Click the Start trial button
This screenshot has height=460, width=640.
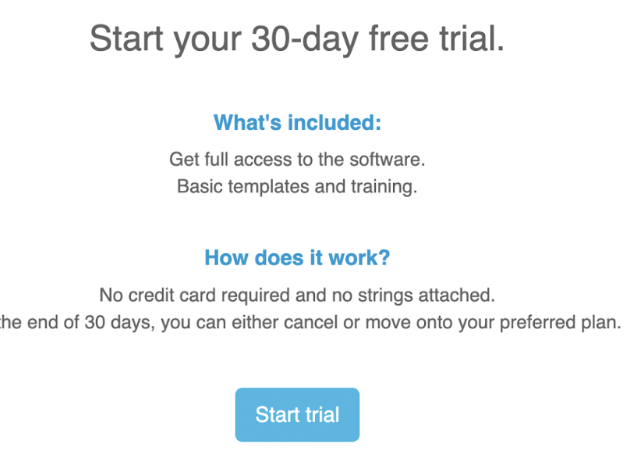click(x=297, y=415)
